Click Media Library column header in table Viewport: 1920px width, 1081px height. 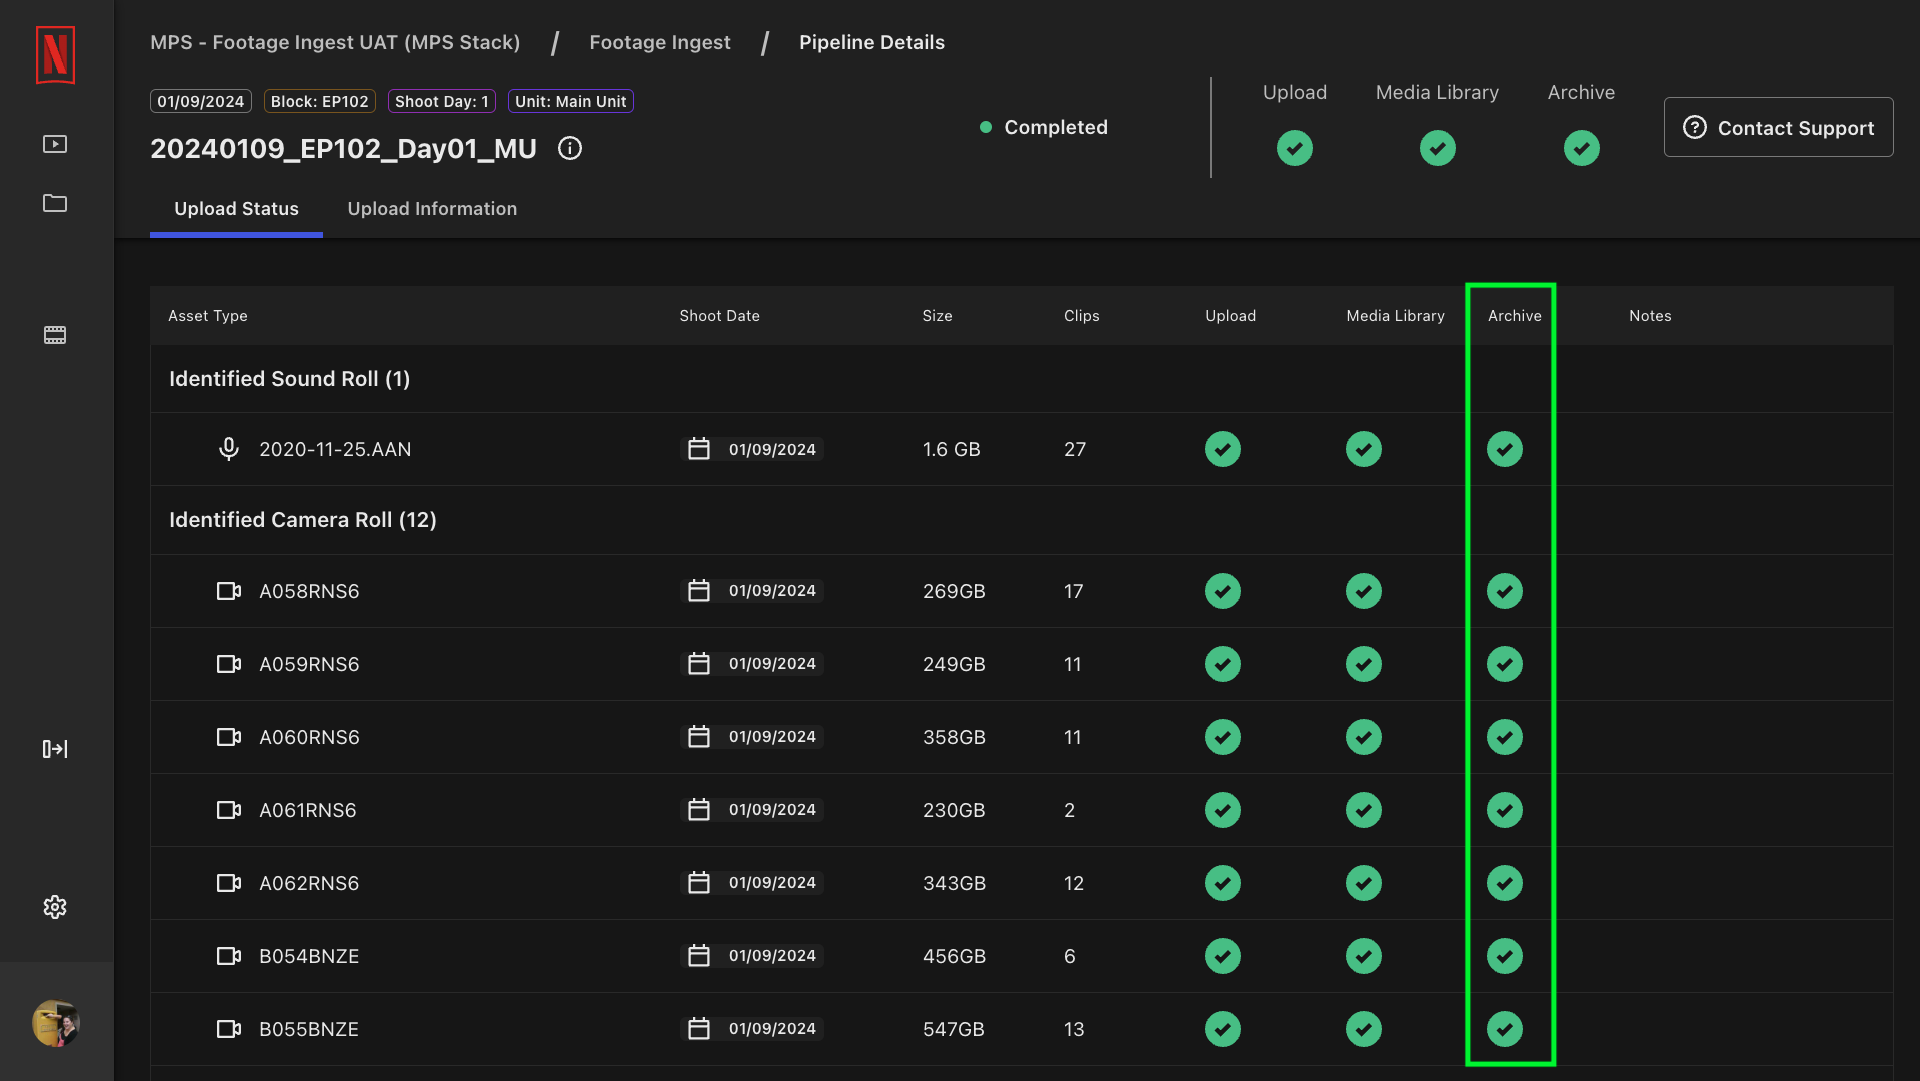(1396, 316)
